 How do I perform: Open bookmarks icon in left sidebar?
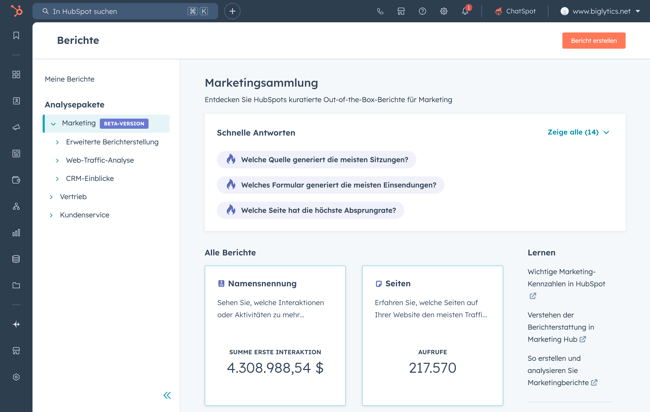point(16,35)
